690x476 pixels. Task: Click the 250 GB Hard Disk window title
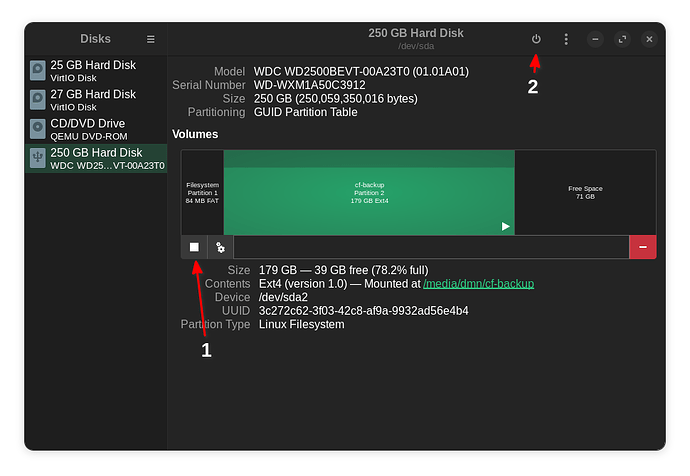pyautogui.click(x=415, y=33)
